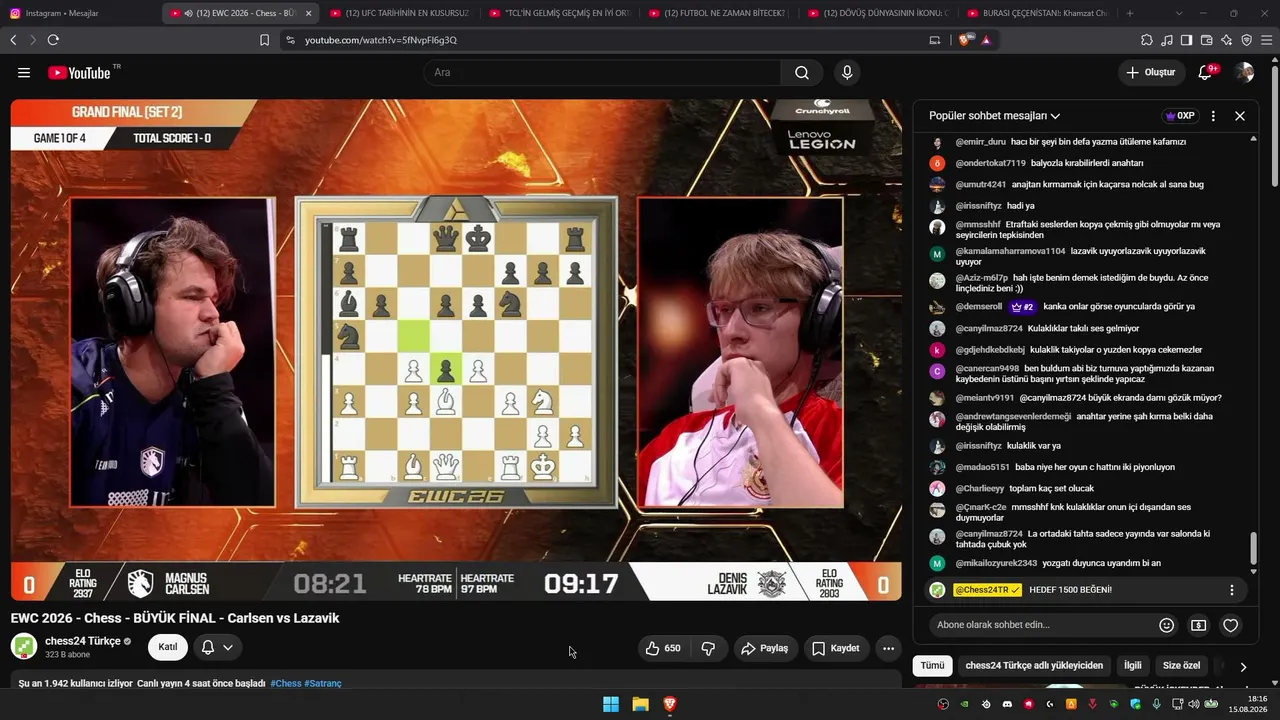Bookmark this page in the address bar
This screenshot has width=1280, height=720.
pyautogui.click(x=264, y=40)
